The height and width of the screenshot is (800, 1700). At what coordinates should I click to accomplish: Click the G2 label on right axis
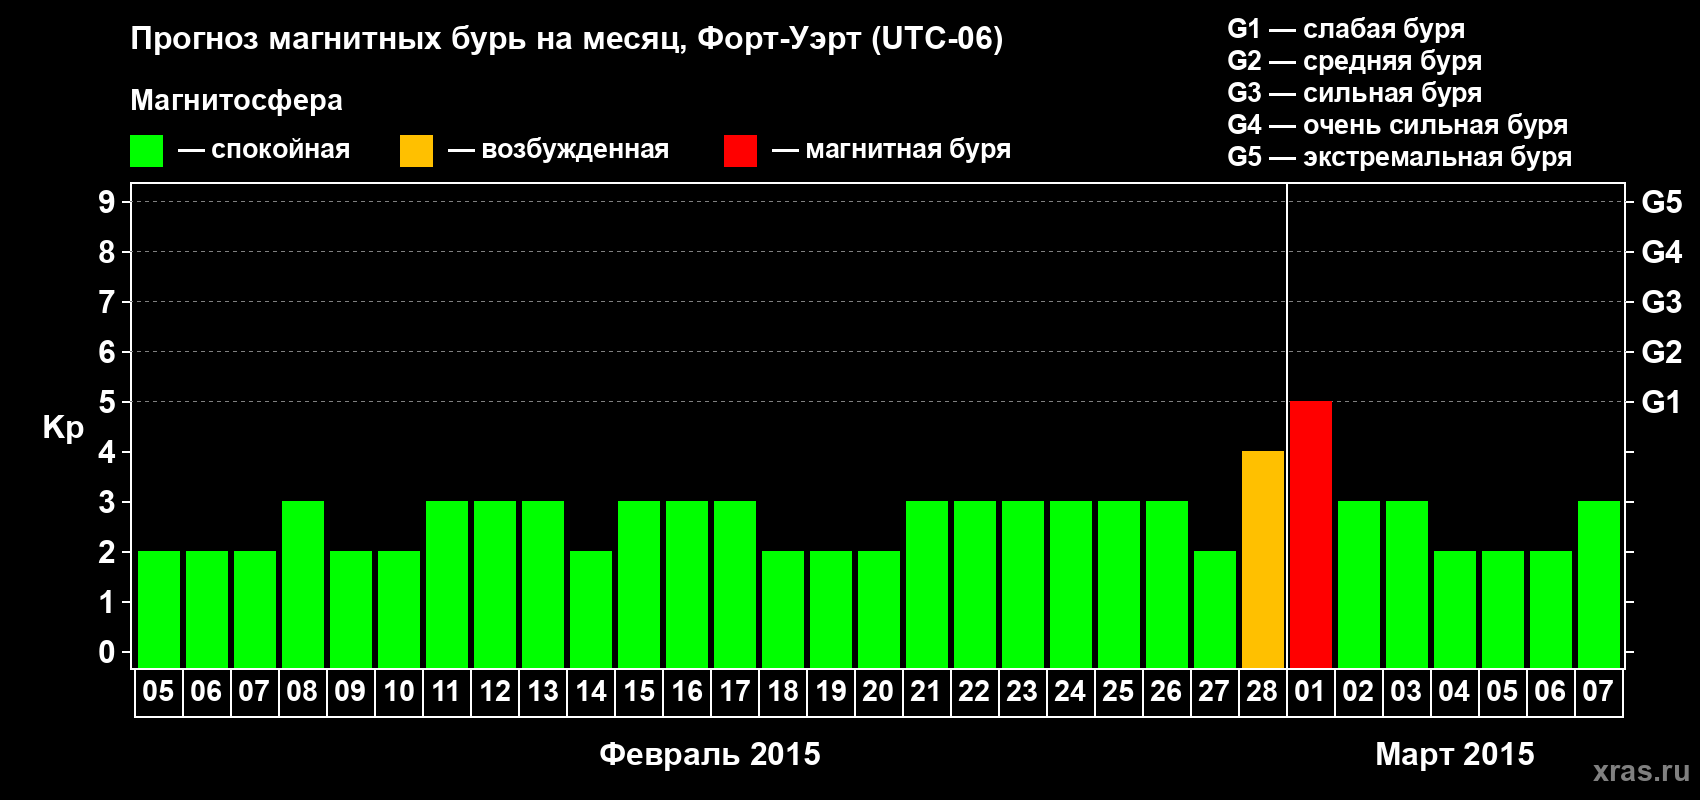pos(1662,352)
